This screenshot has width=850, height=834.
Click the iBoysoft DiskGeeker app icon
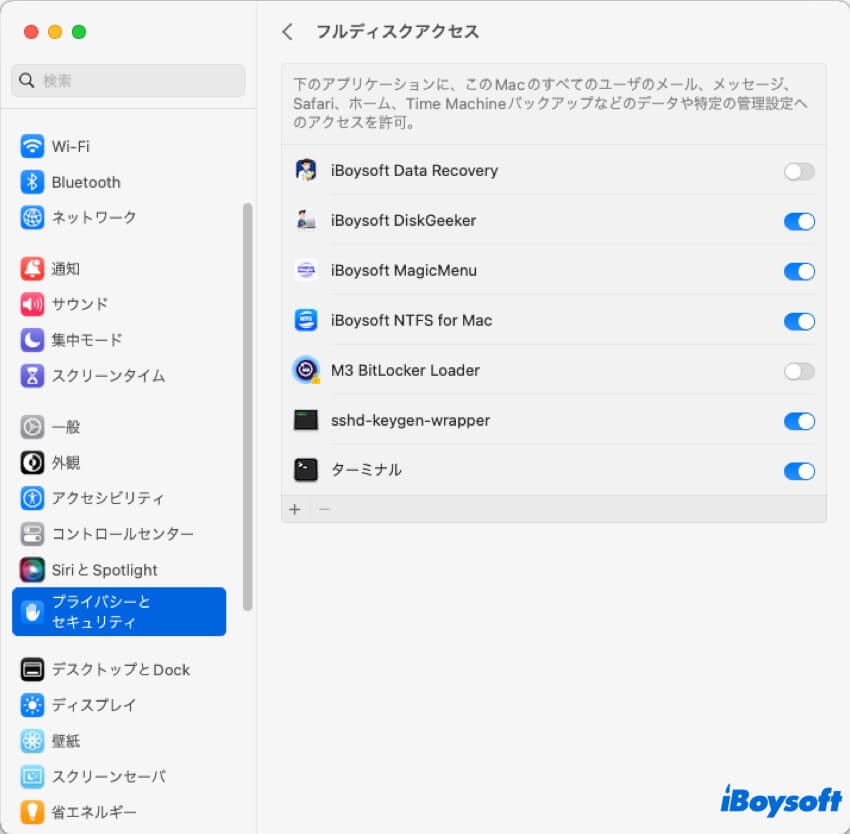click(306, 220)
